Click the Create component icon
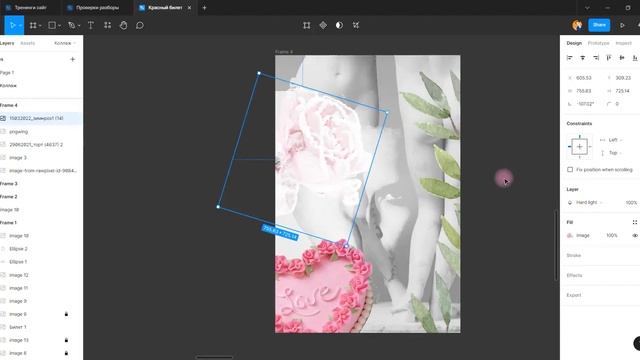The height and width of the screenshot is (360, 640). tap(323, 25)
